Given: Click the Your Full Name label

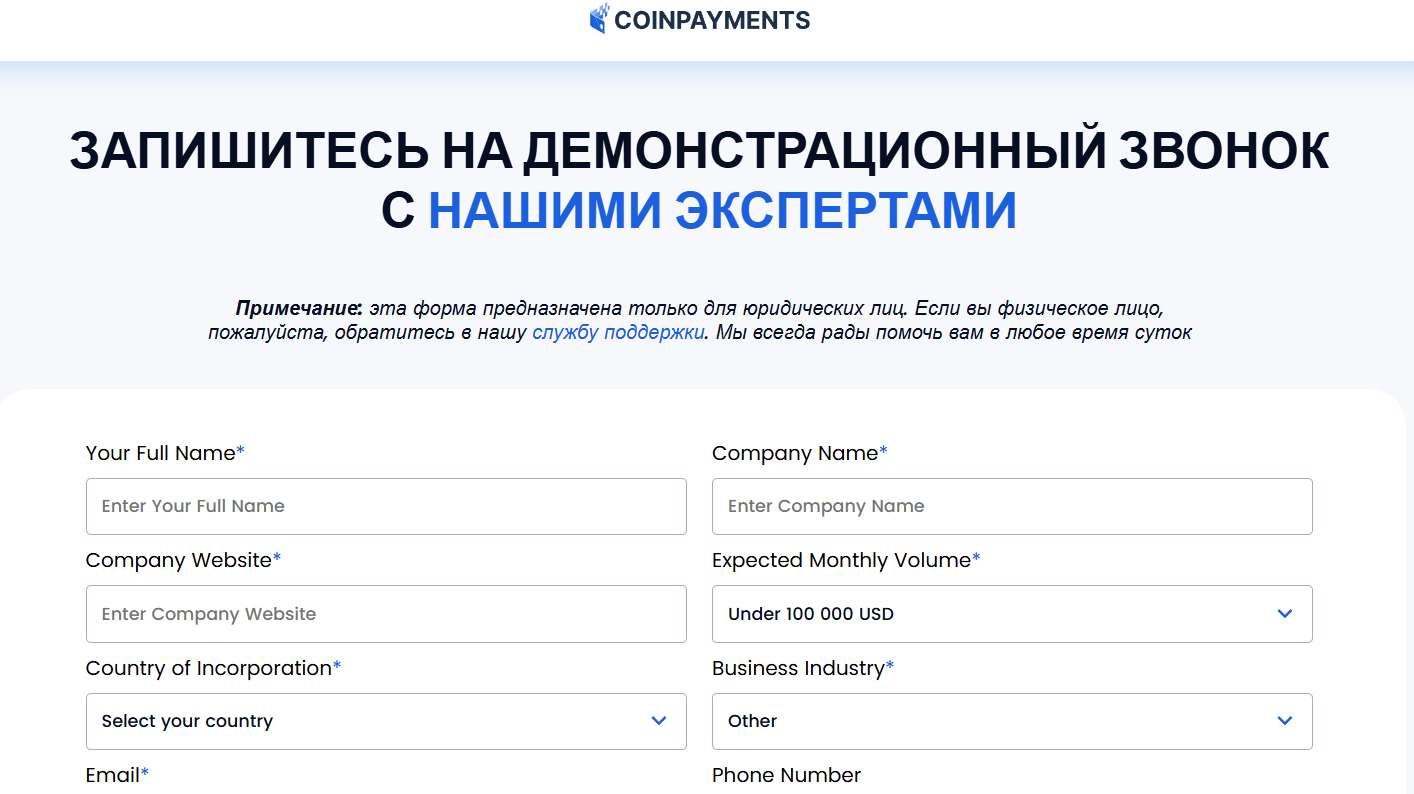Looking at the screenshot, I should (x=165, y=453).
